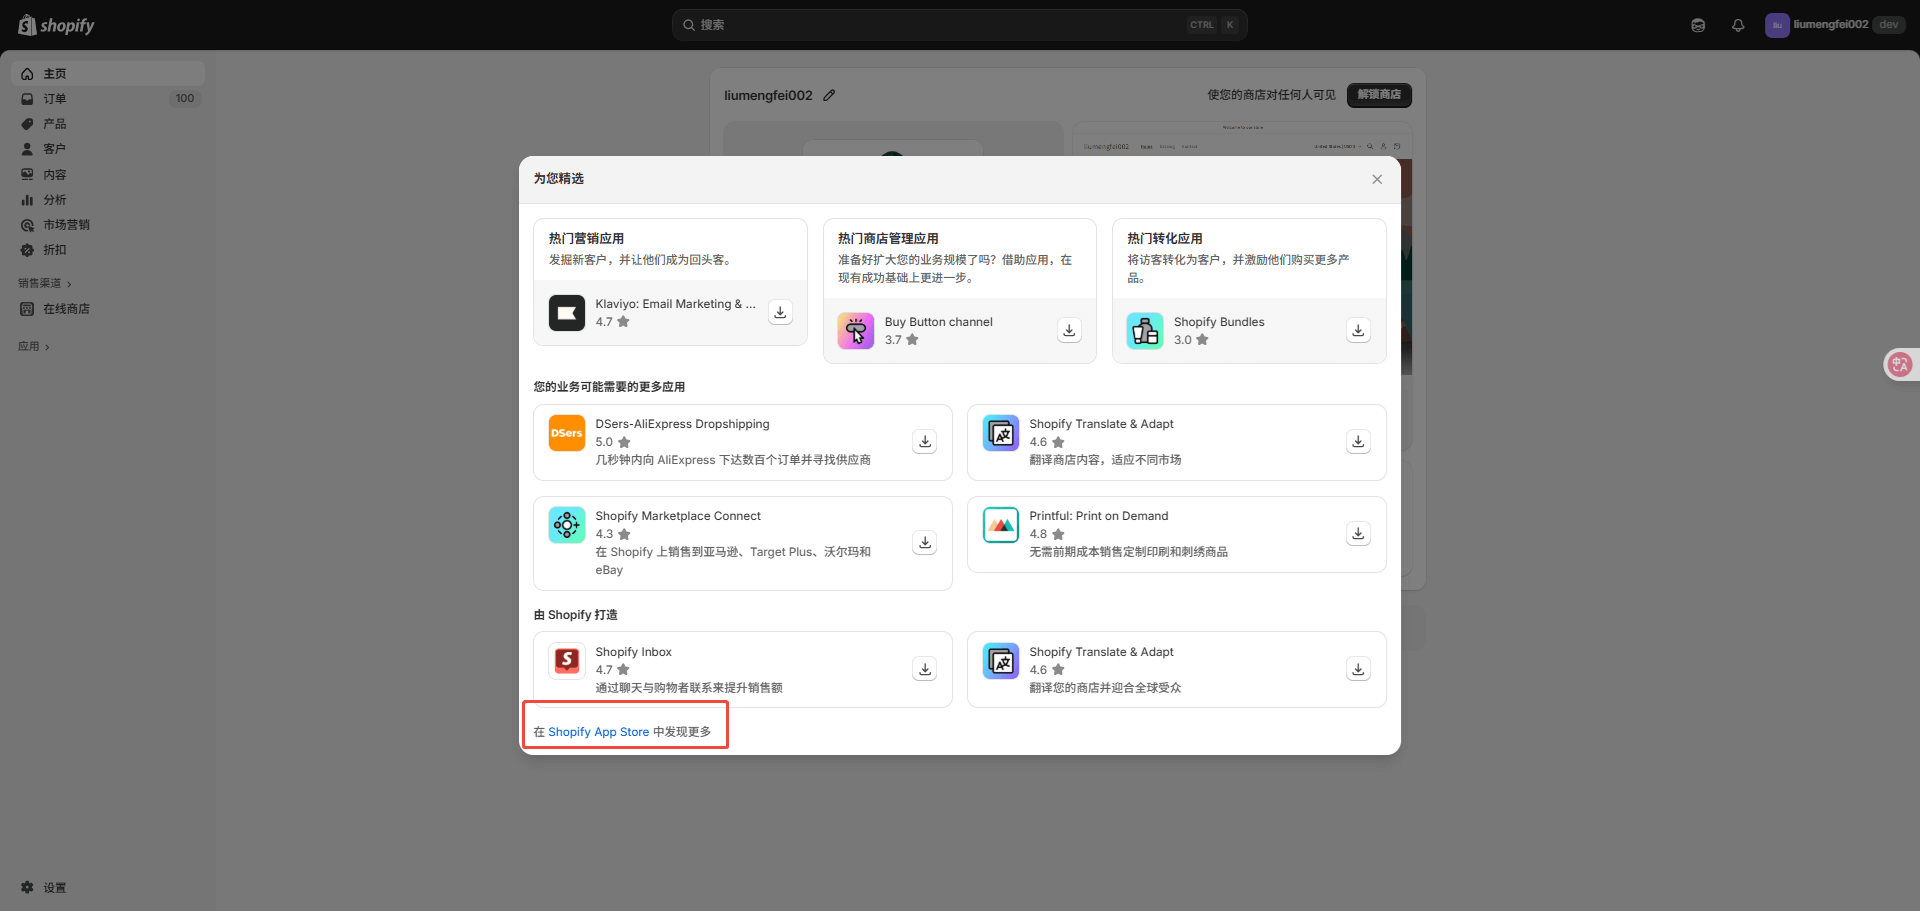Click the 解锁商店 button

[1379, 95]
